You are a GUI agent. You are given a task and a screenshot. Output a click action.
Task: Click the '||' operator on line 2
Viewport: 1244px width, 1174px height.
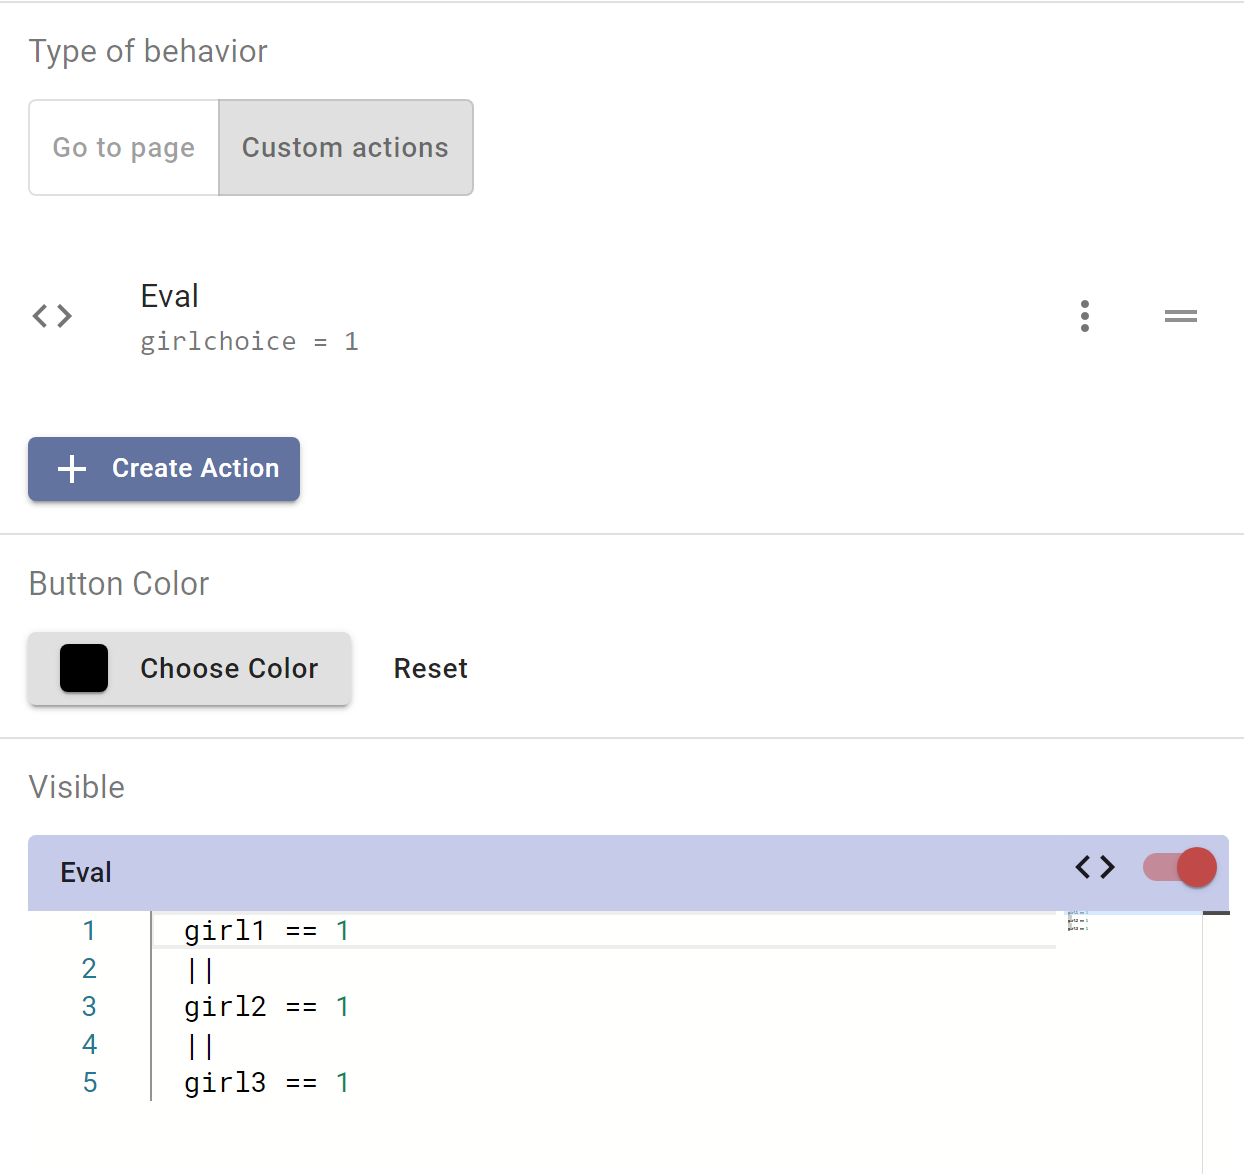[x=200, y=969]
